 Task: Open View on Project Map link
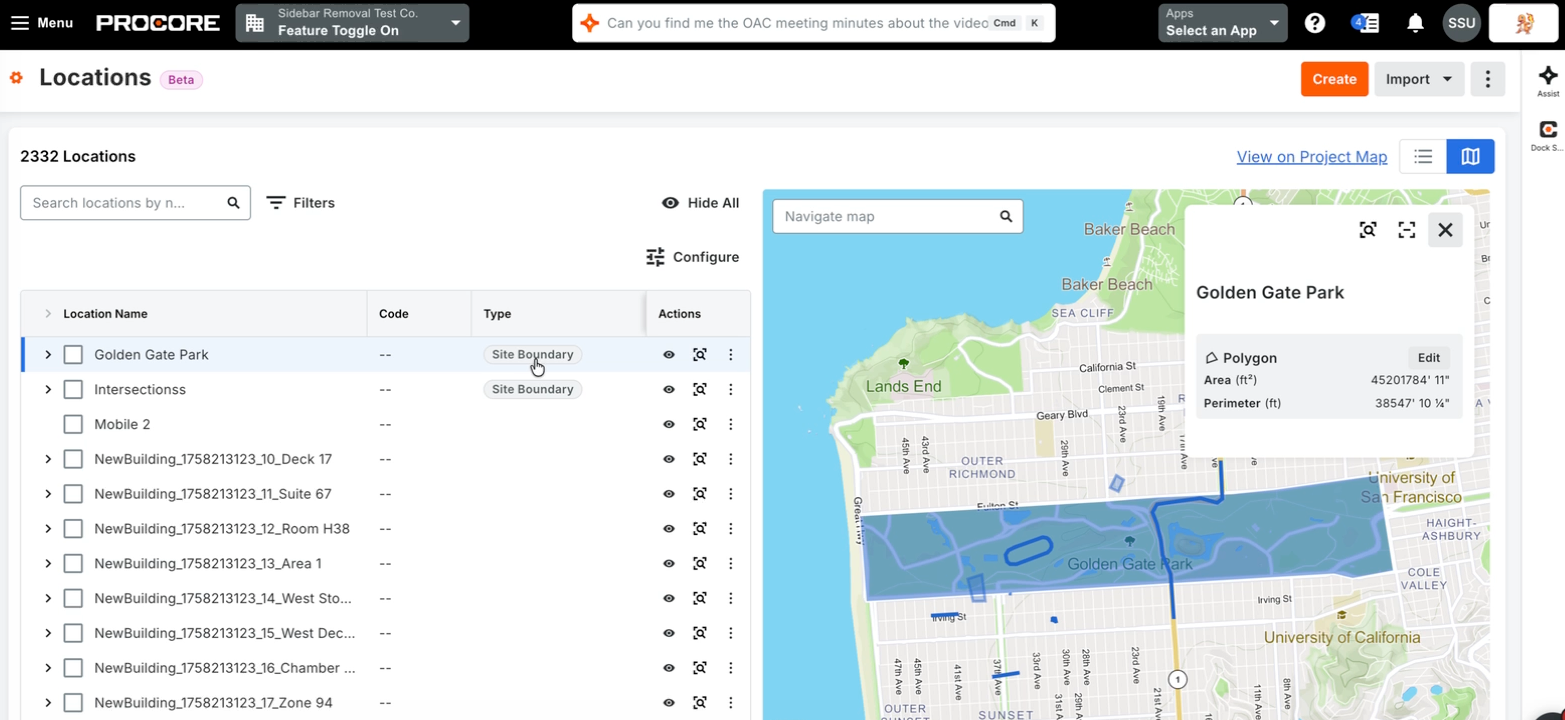pos(1311,156)
